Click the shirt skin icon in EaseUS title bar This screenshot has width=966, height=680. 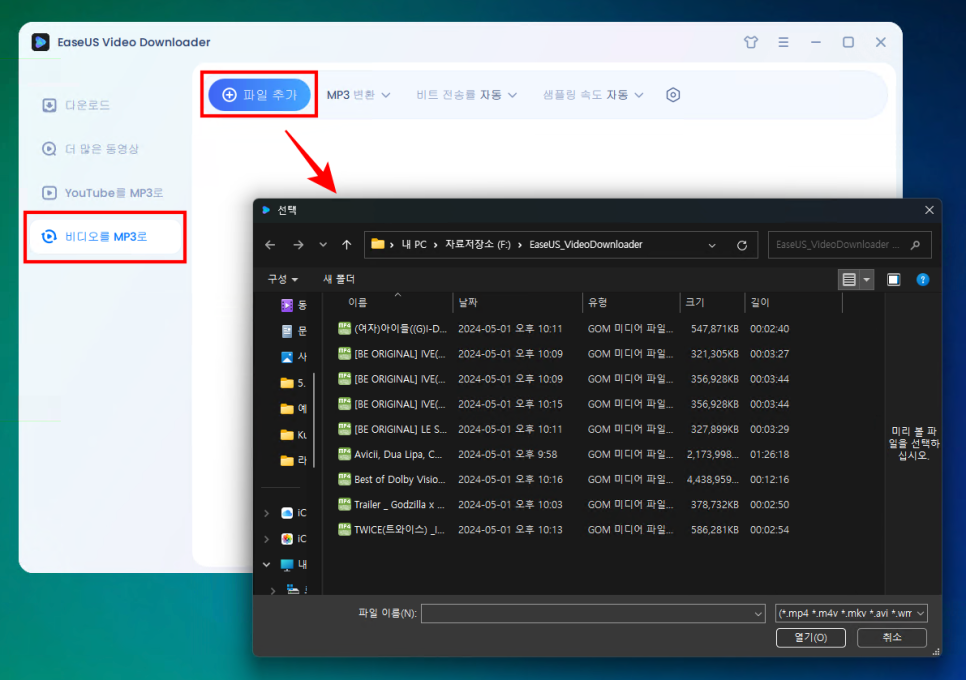(750, 42)
